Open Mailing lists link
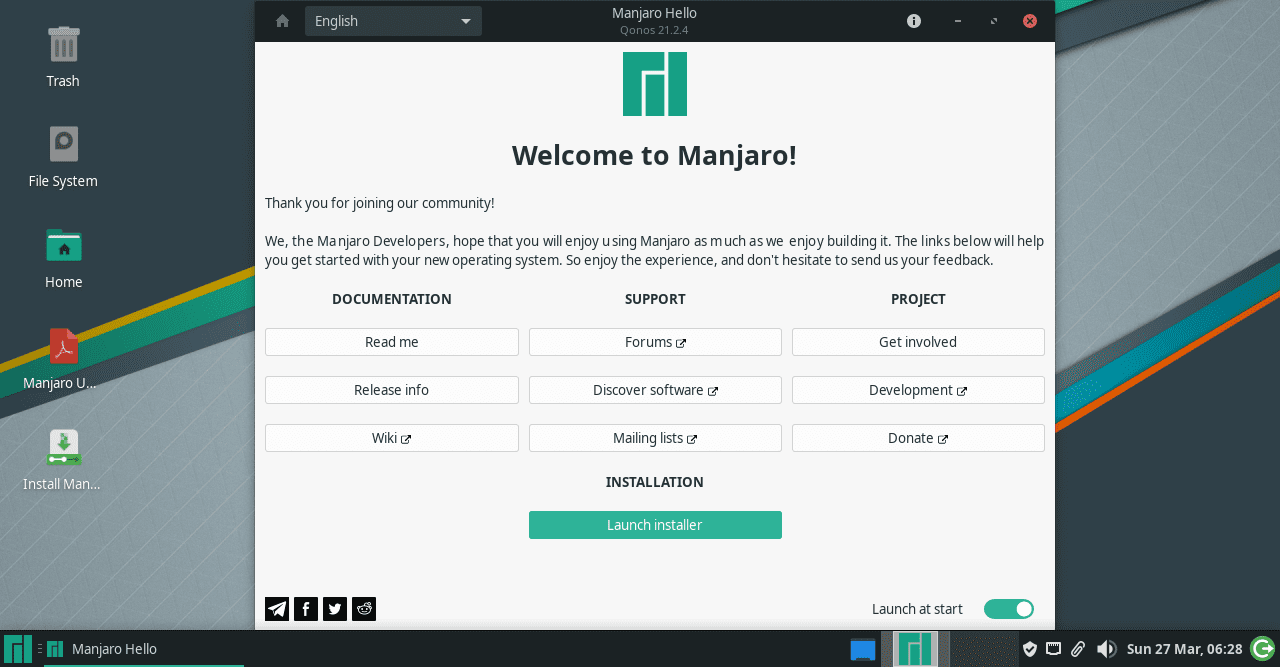The width and height of the screenshot is (1280, 667). 655,438
